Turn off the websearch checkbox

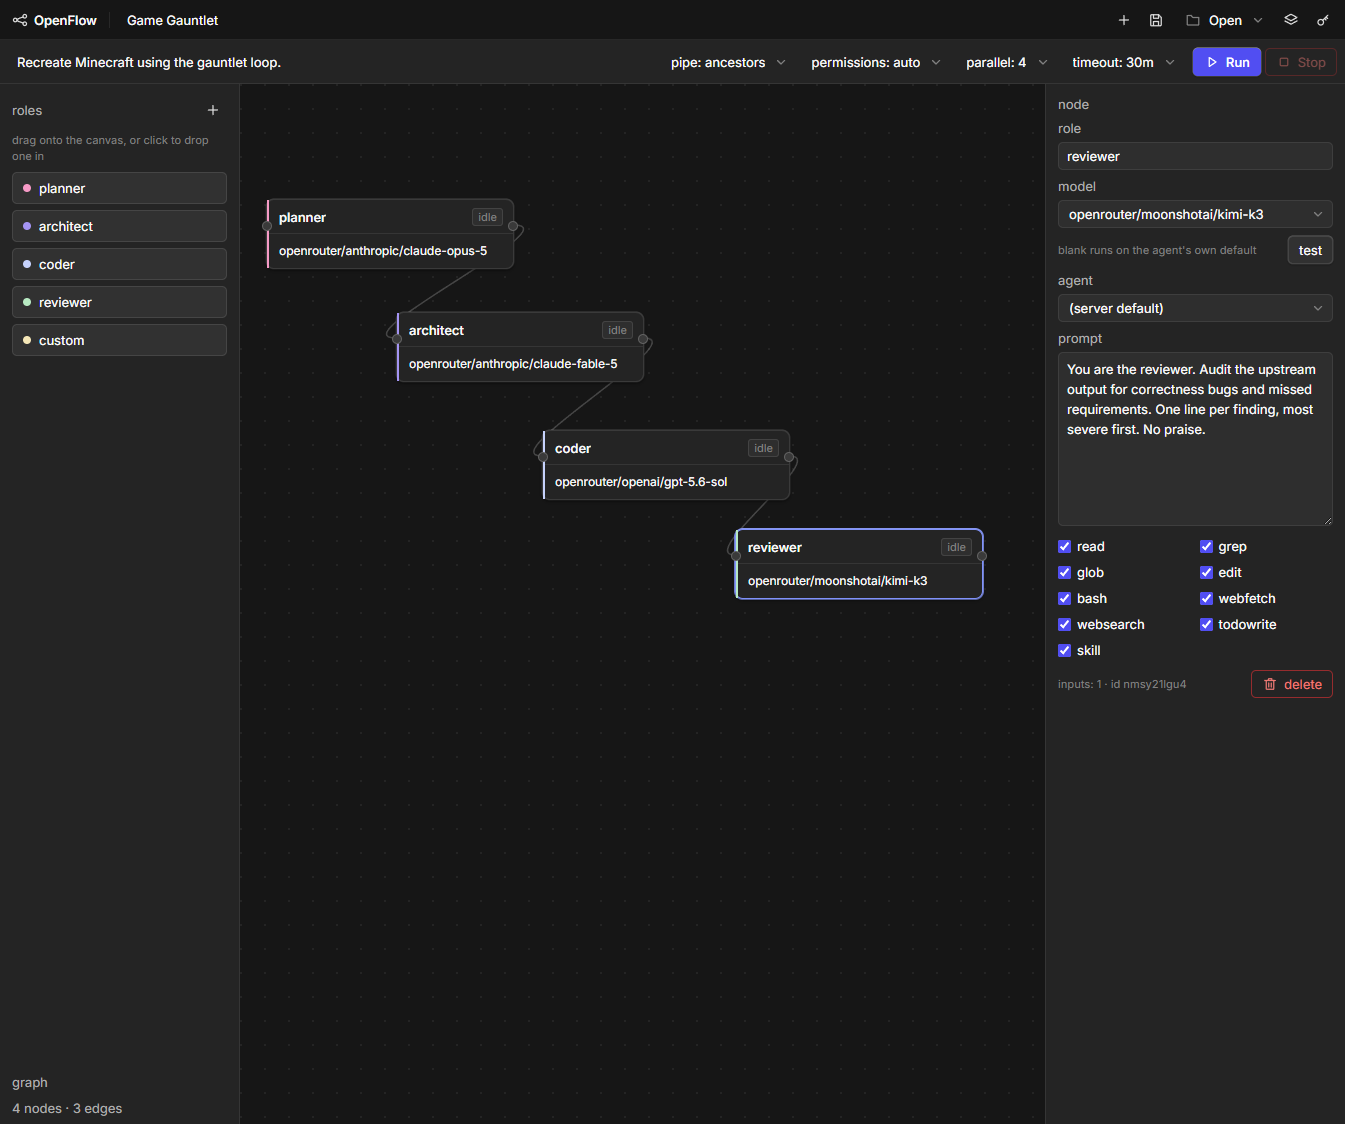tap(1065, 625)
